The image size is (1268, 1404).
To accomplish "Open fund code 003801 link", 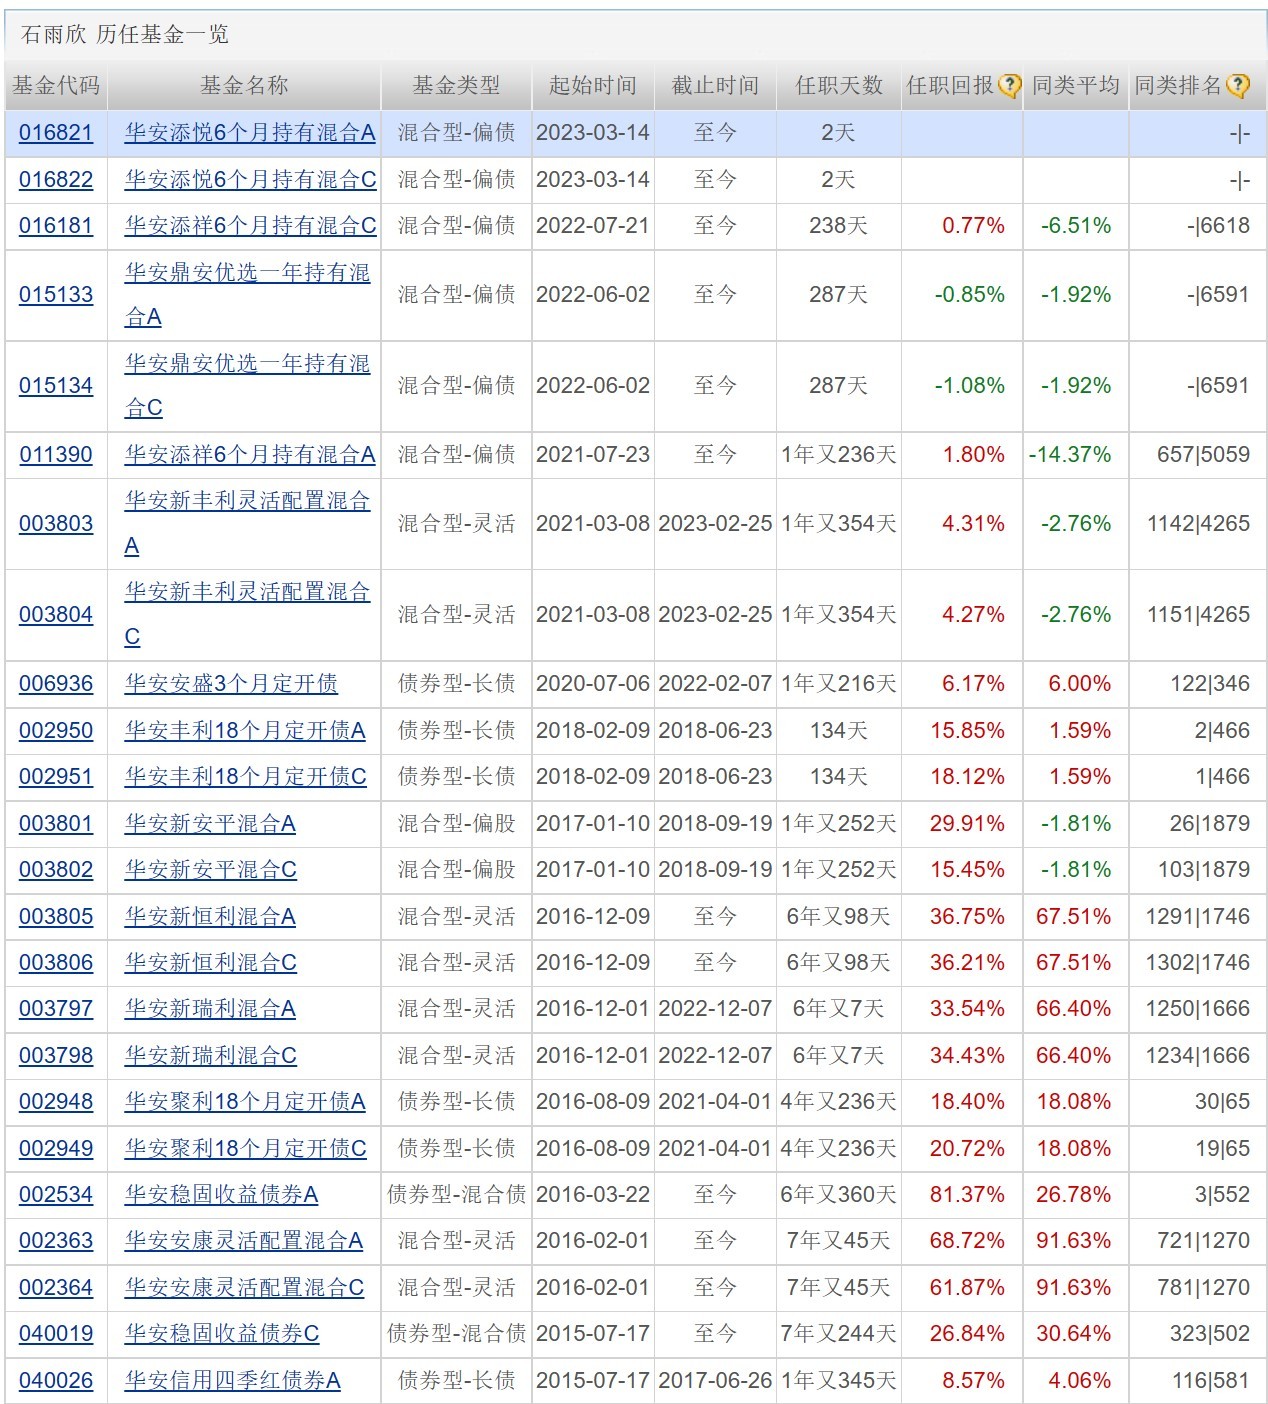I will [x=56, y=824].
